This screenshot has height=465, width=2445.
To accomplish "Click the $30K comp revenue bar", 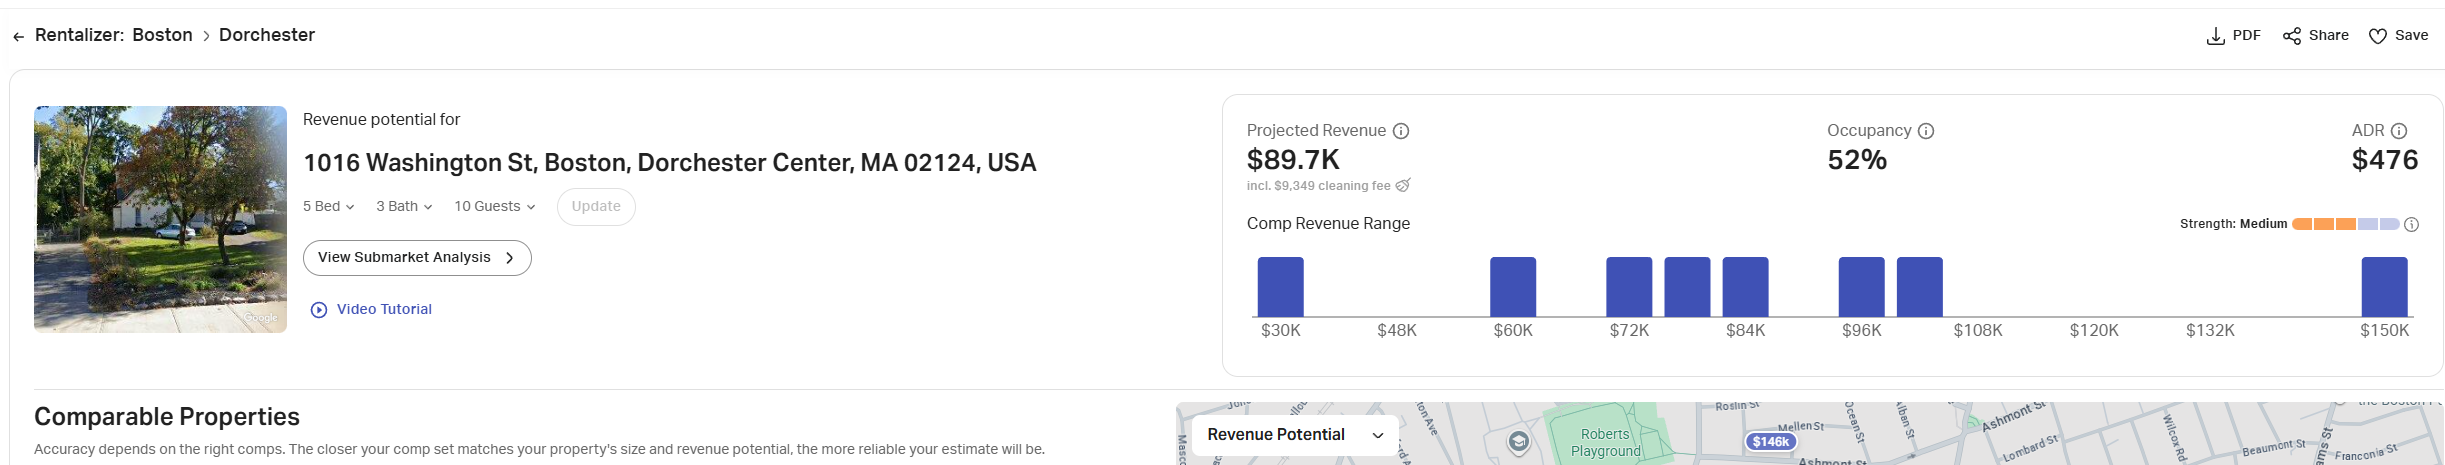I will click(1280, 287).
